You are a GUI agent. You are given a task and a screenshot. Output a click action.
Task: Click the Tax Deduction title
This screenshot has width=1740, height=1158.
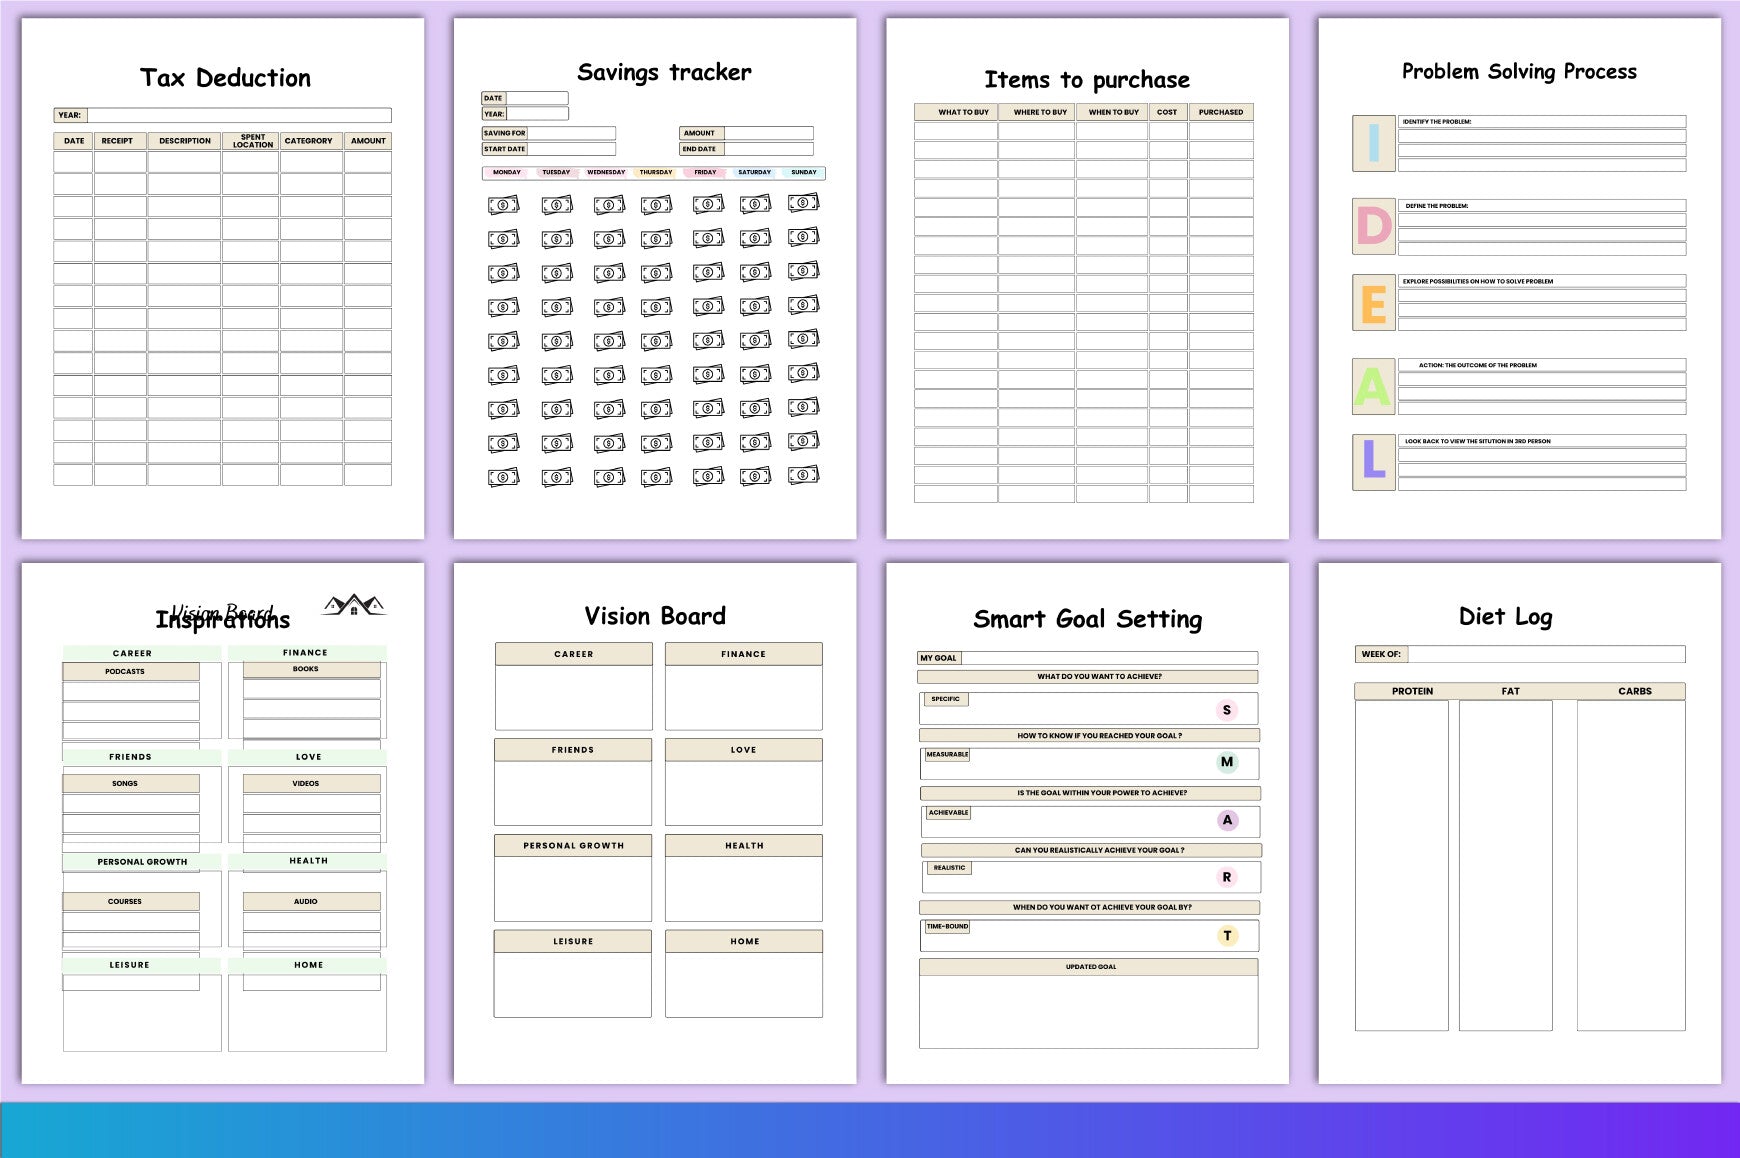226,78
